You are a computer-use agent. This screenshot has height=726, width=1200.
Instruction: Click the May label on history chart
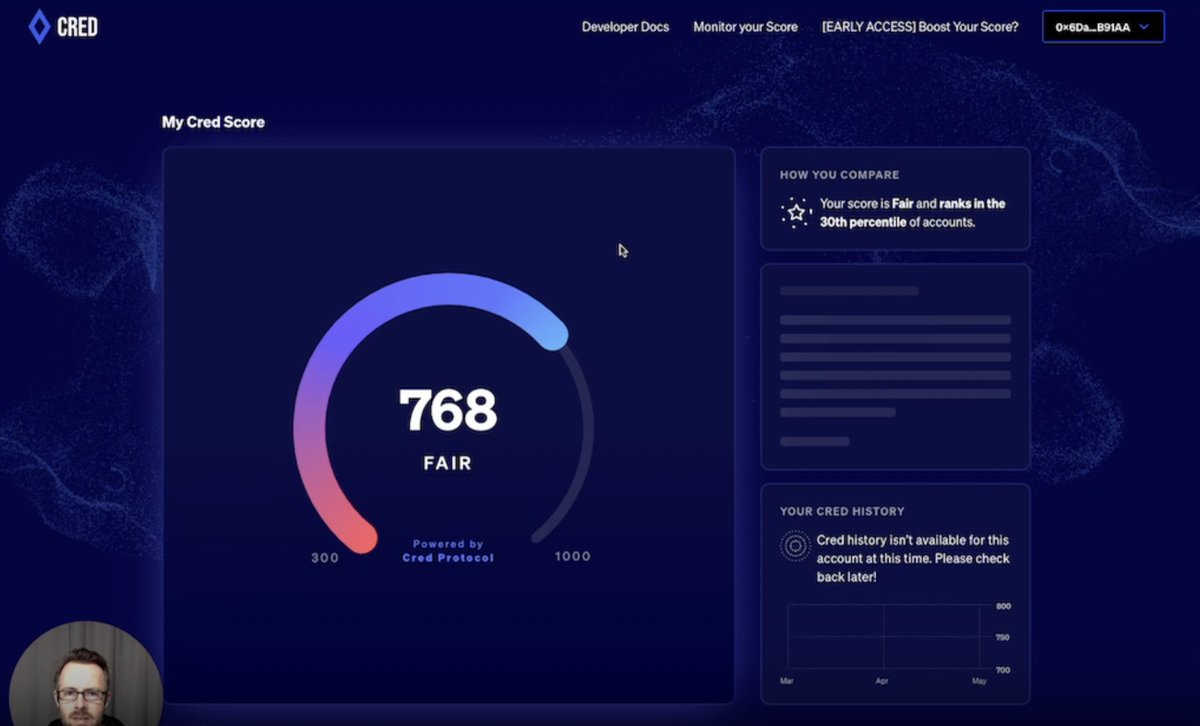[x=978, y=681]
